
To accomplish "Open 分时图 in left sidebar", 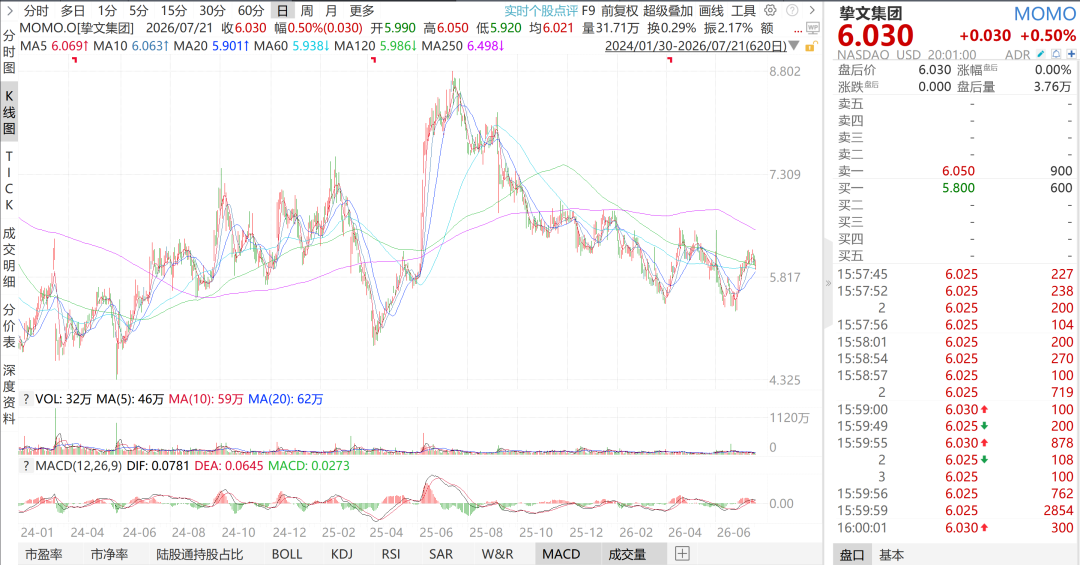I will 9,50.
